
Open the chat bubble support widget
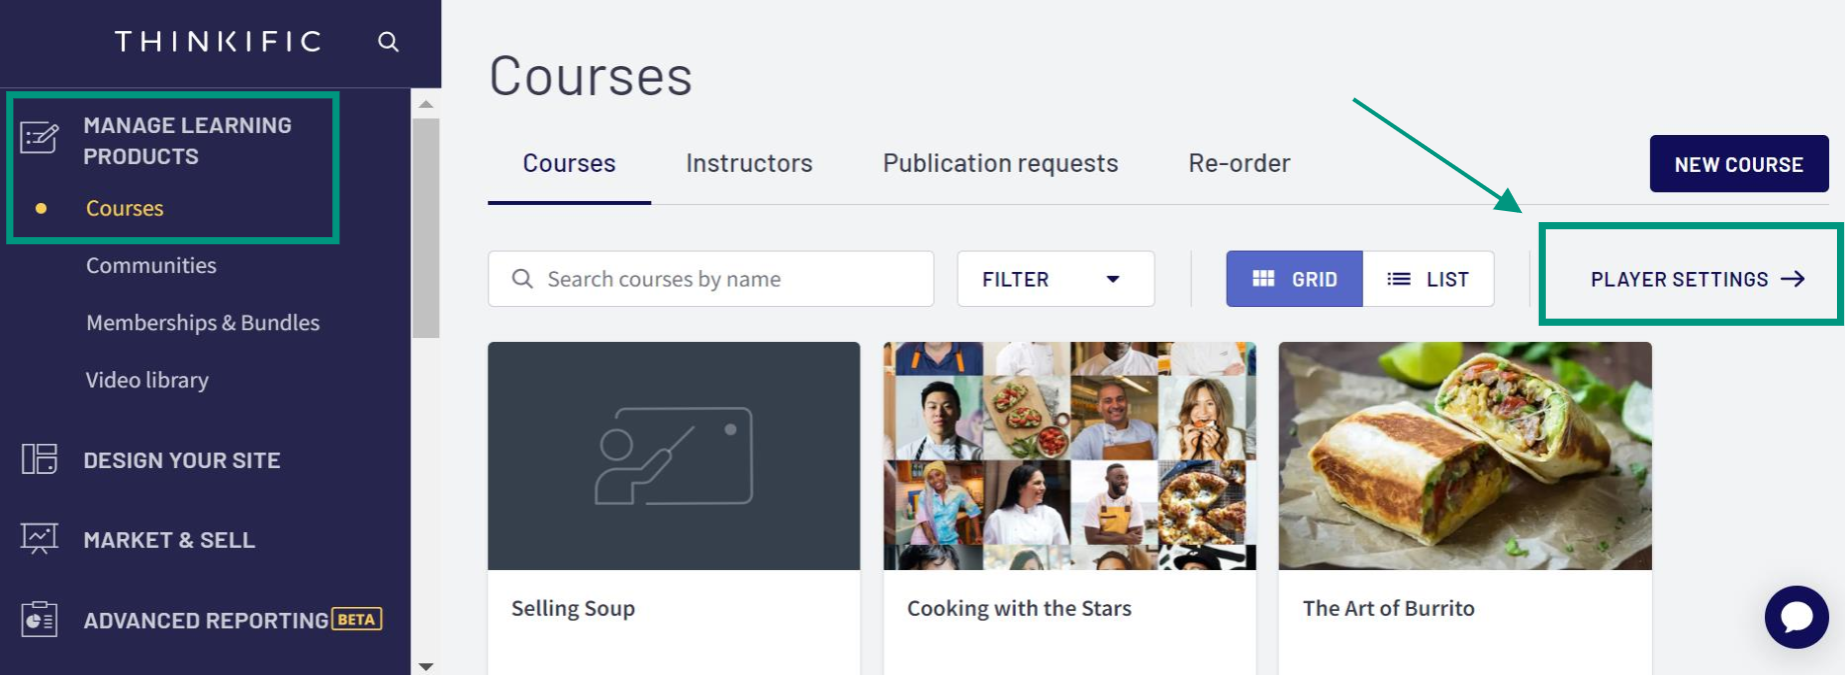pyautogui.click(x=1796, y=617)
